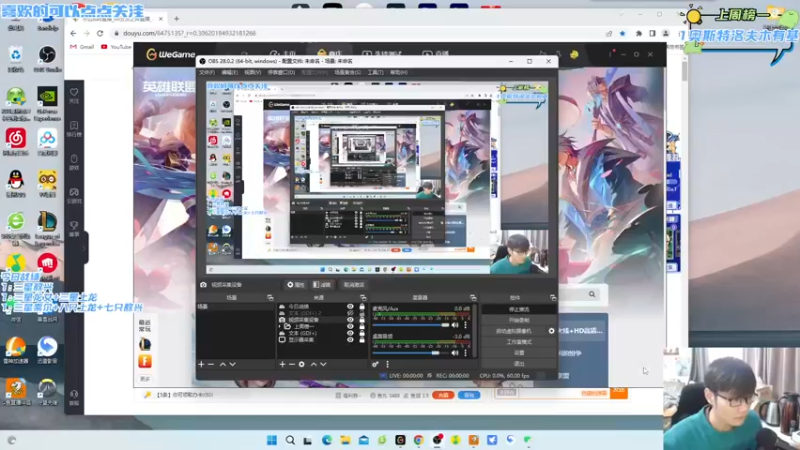The height and width of the screenshot is (450, 800).
Task: Toggle lock on 视频采集设备 source
Action: coord(362,320)
